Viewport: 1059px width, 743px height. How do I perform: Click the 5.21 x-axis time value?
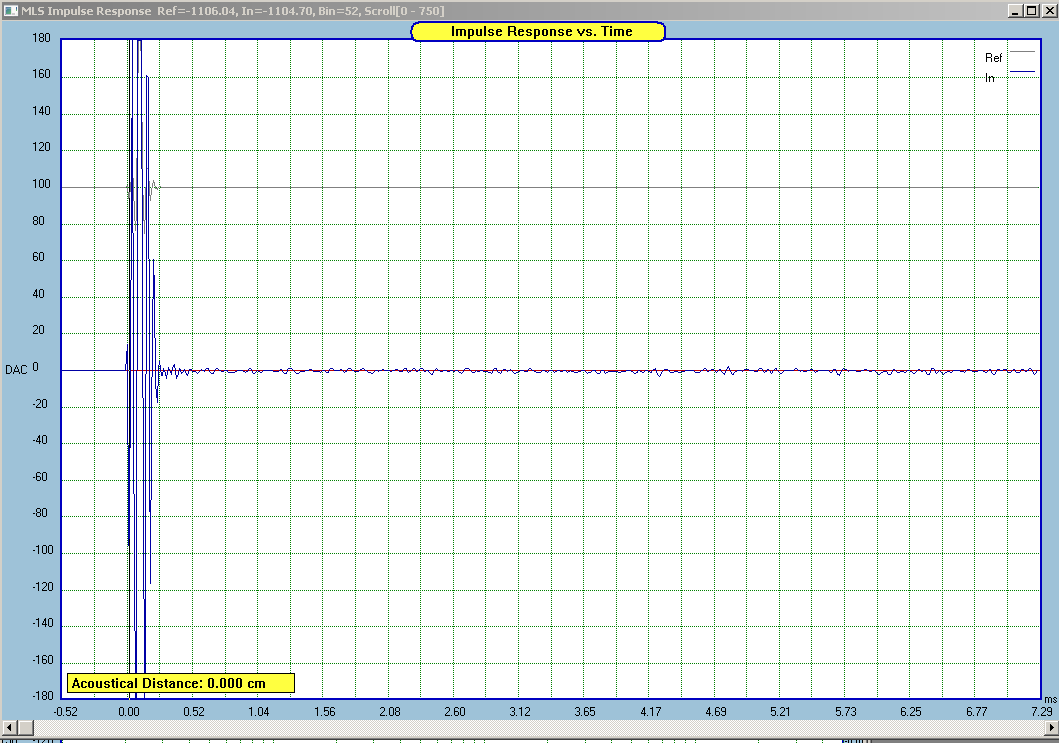pos(780,711)
